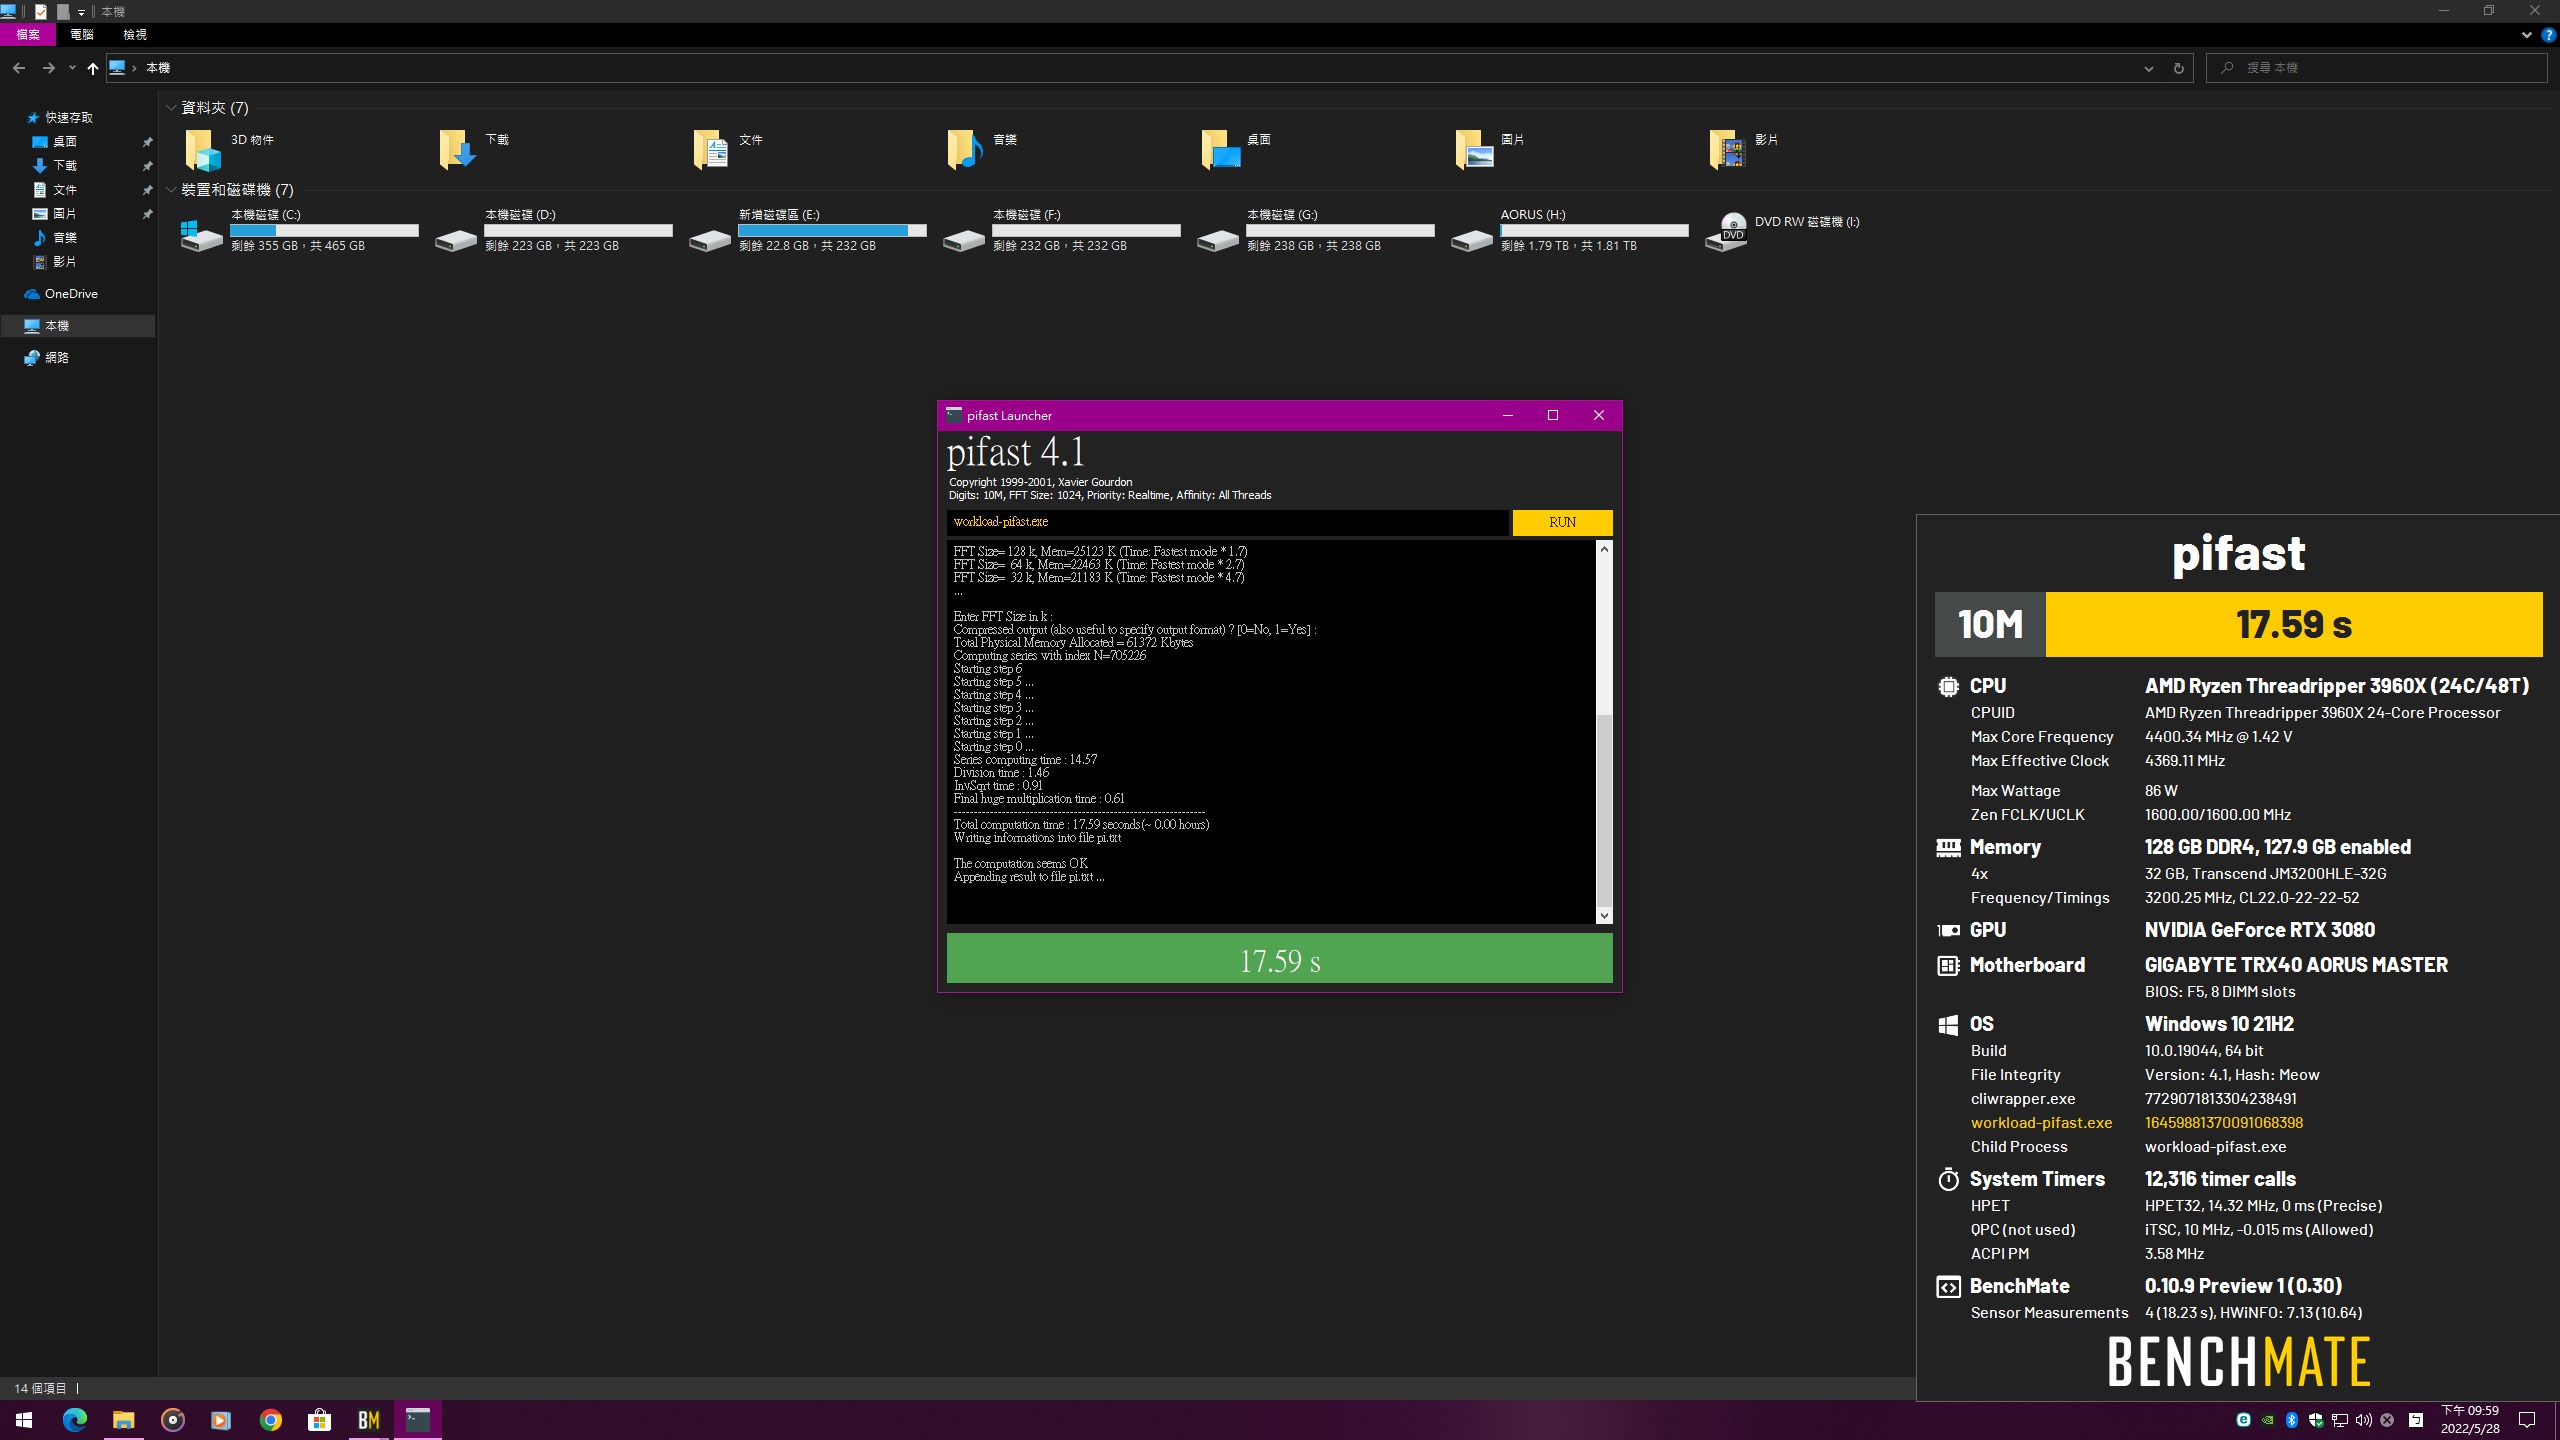
Task: Click the 本機 address bar breadcrumb
Action: [158, 68]
